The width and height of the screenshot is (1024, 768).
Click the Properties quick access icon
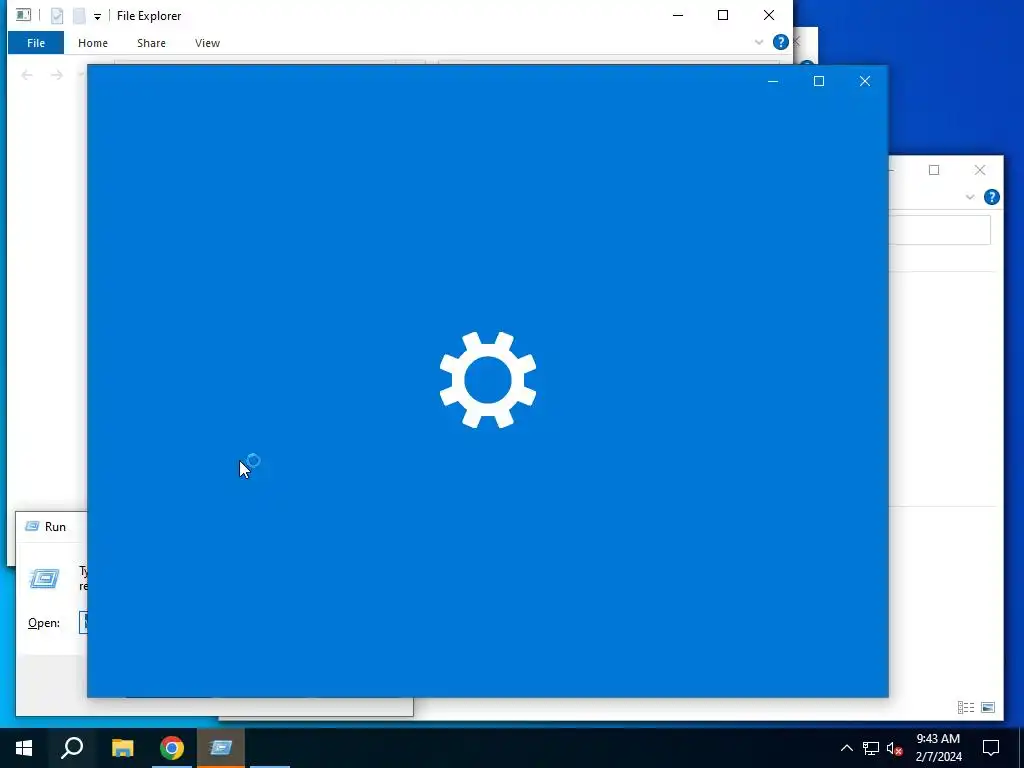(57, 16)
